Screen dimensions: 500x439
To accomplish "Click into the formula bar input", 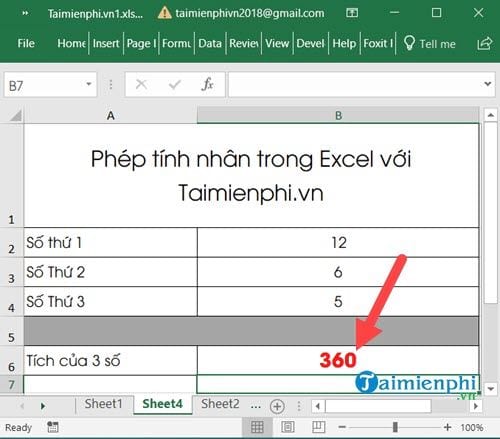I will point(356,85).
